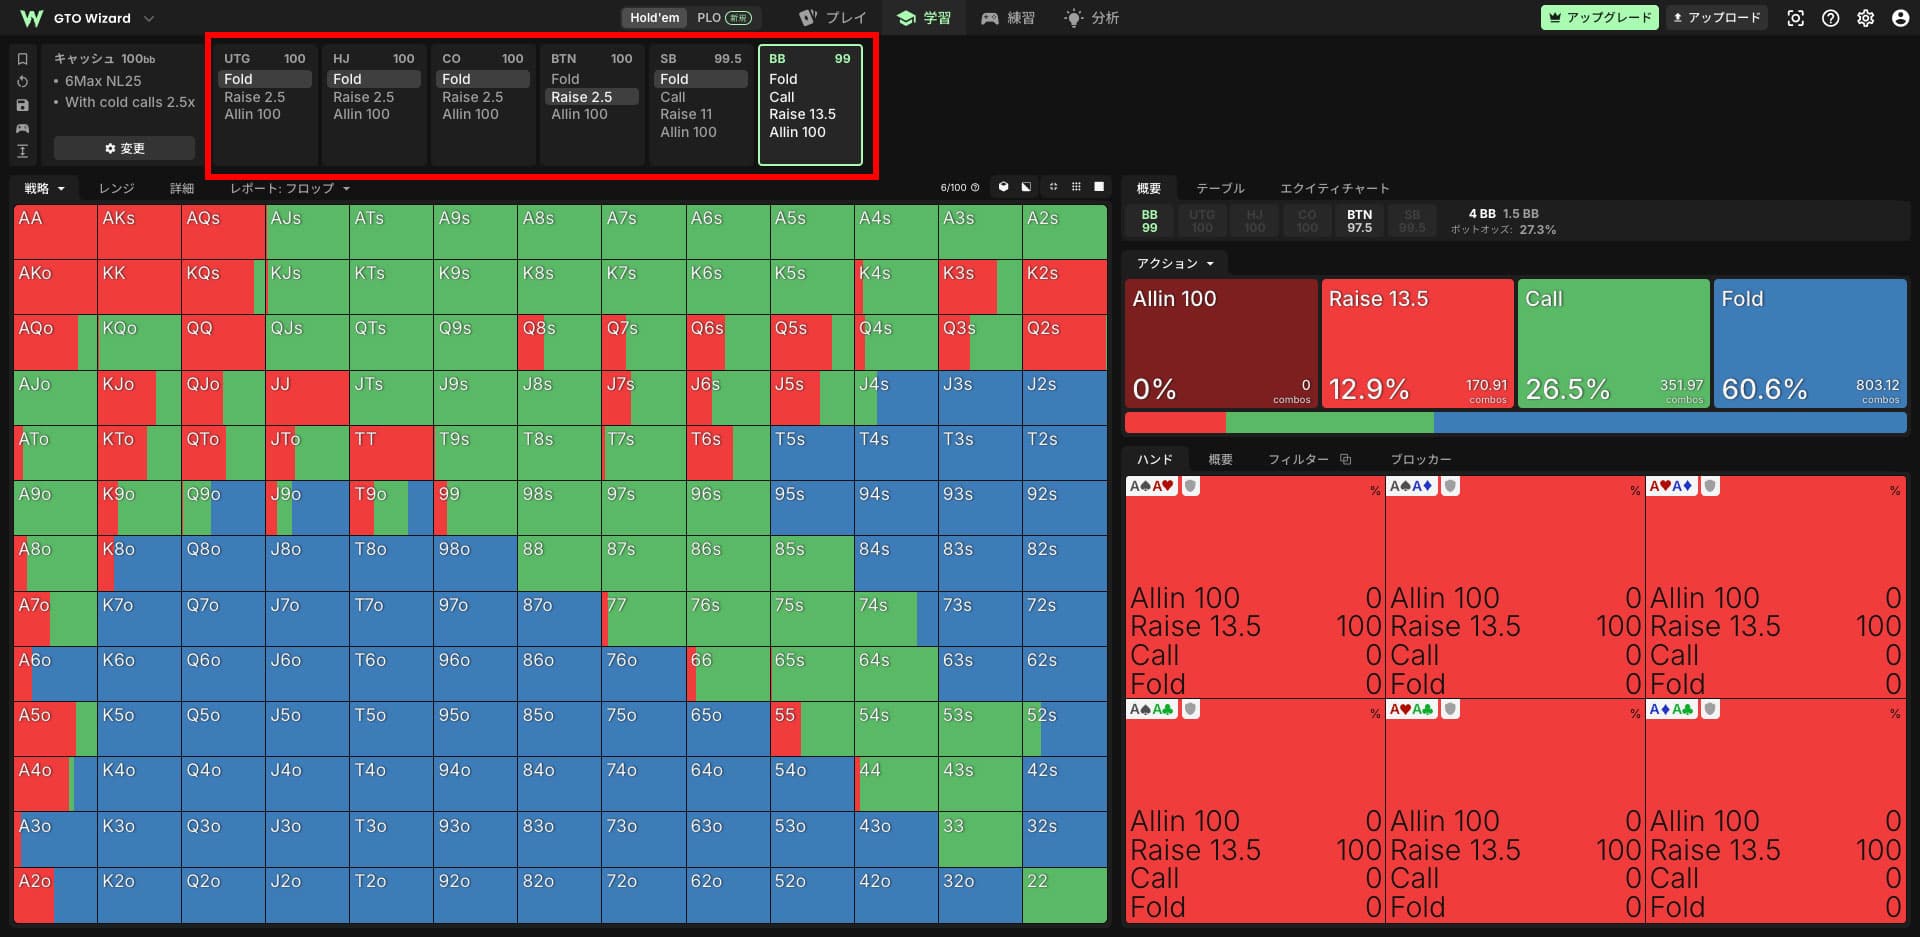Screen dimensions: 1920x937
Task: Toggle the half-shaded square view mode icon
Action: [x=1026, y=187]
